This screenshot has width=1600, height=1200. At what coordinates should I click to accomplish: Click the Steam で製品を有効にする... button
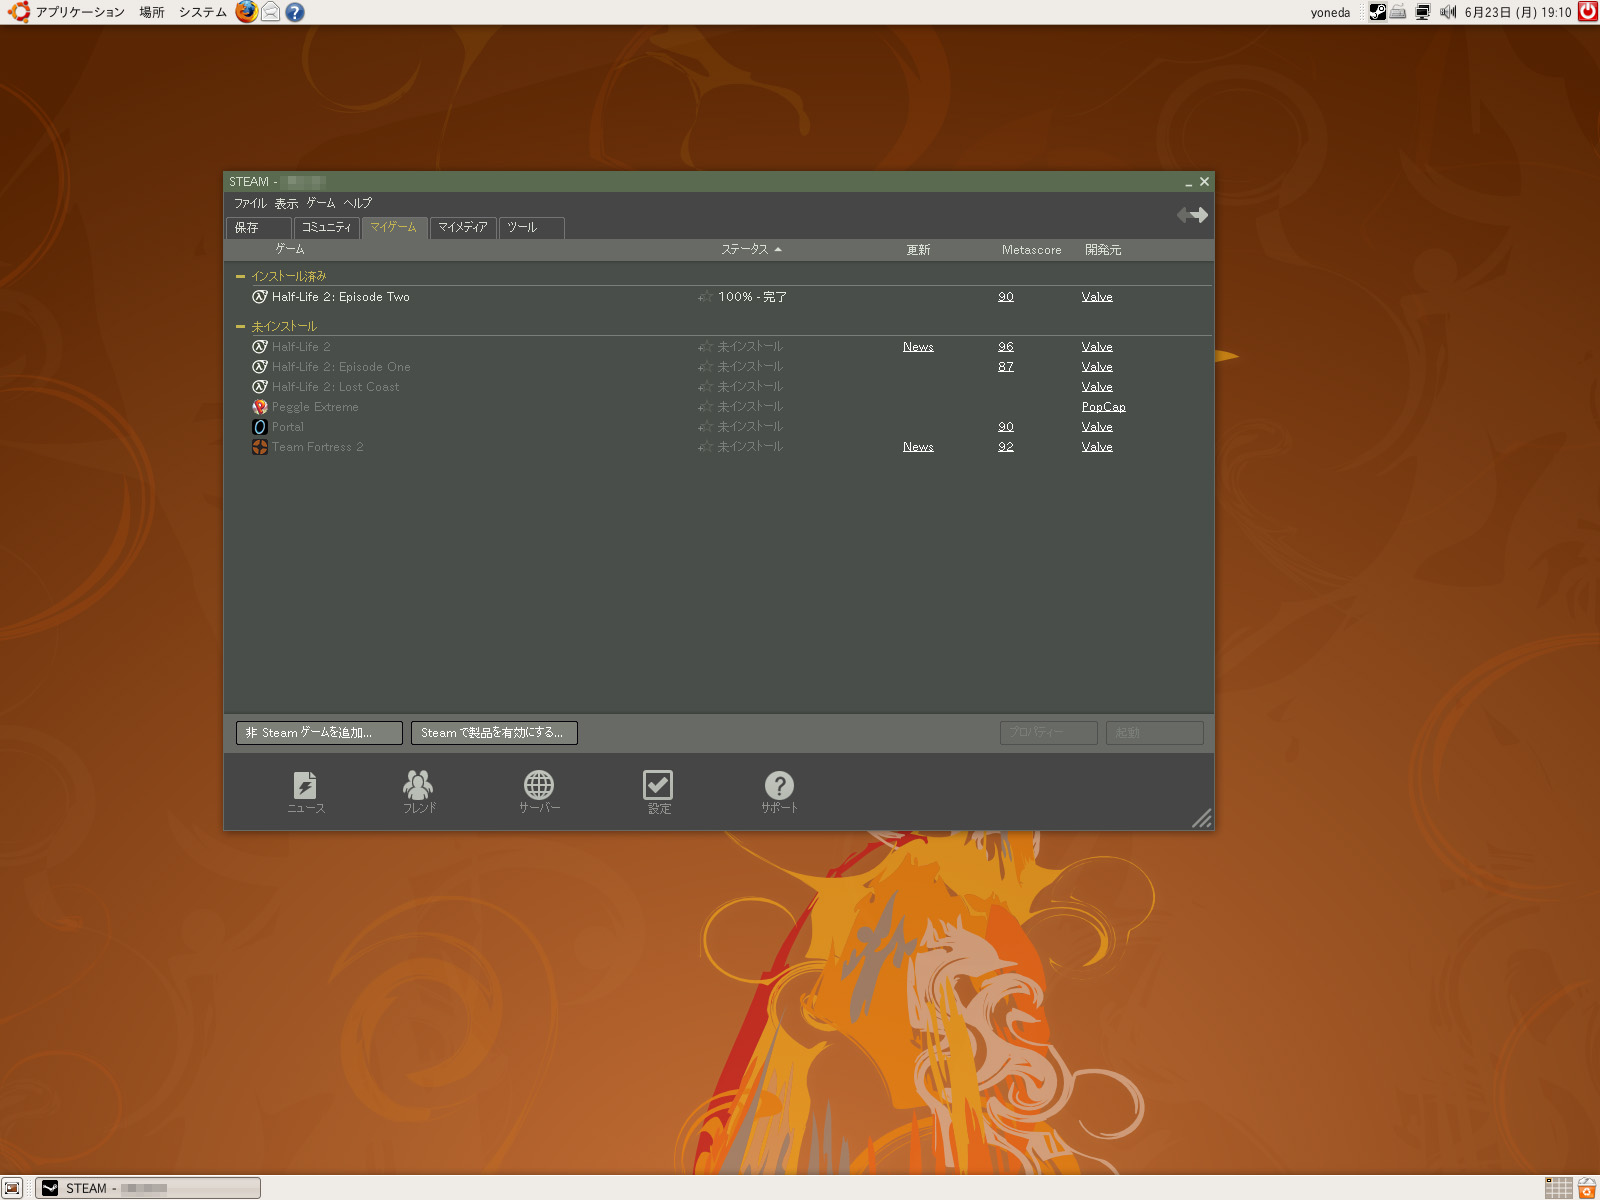pyautogui.click(x=494, y=733)
